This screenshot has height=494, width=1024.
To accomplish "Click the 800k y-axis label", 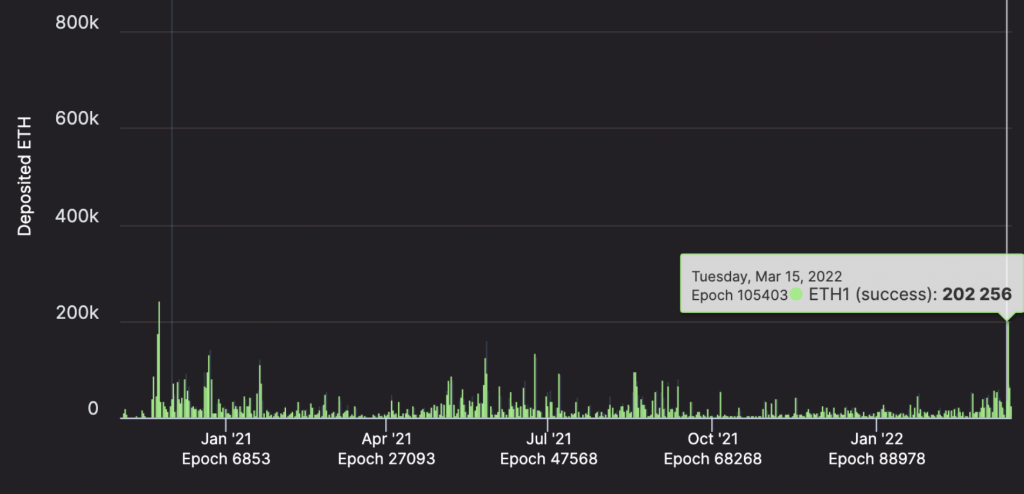I will (x=78, y=22).
